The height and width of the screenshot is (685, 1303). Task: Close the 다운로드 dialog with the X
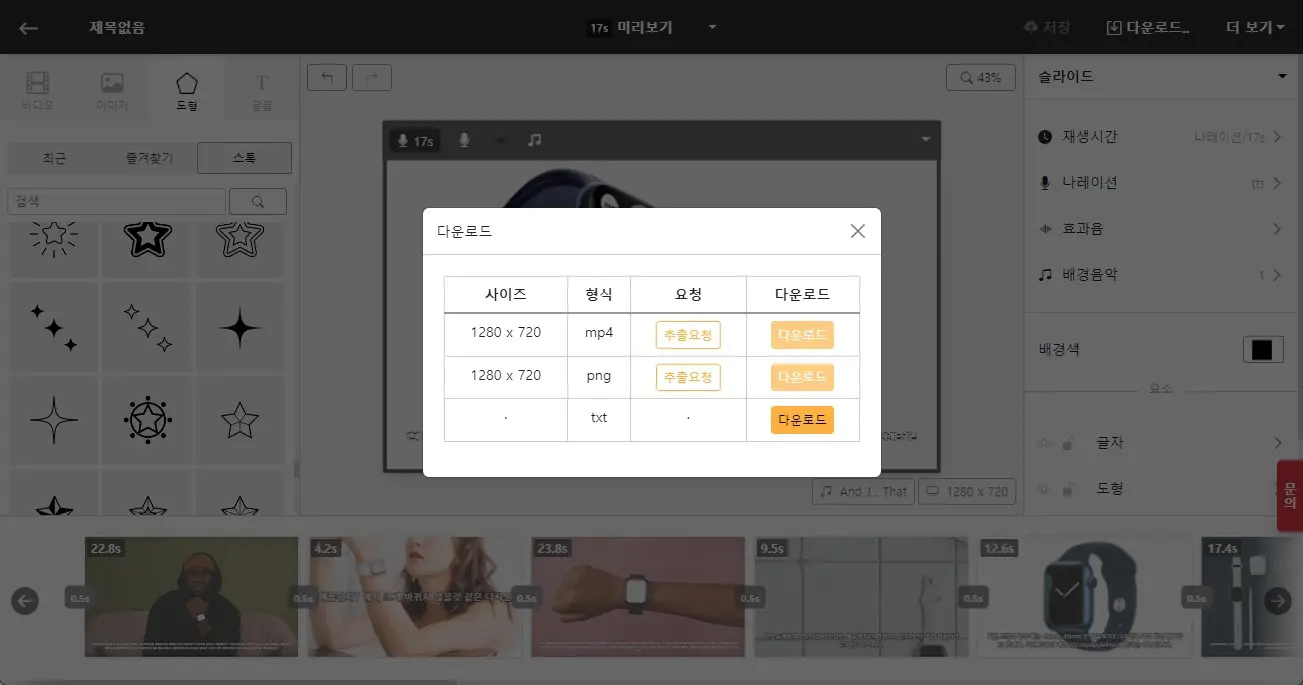(x=857, y=231)
